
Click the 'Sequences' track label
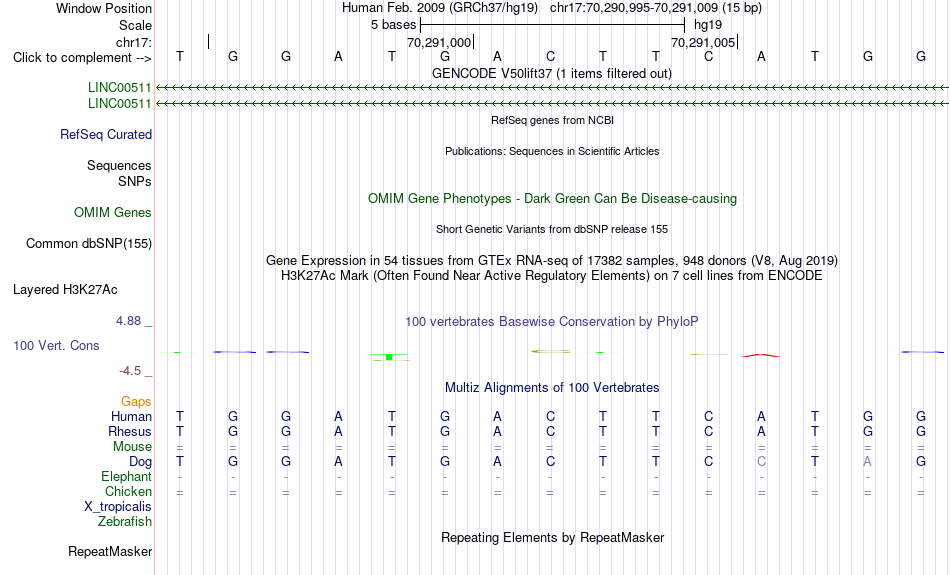click(x=119, y=165)
